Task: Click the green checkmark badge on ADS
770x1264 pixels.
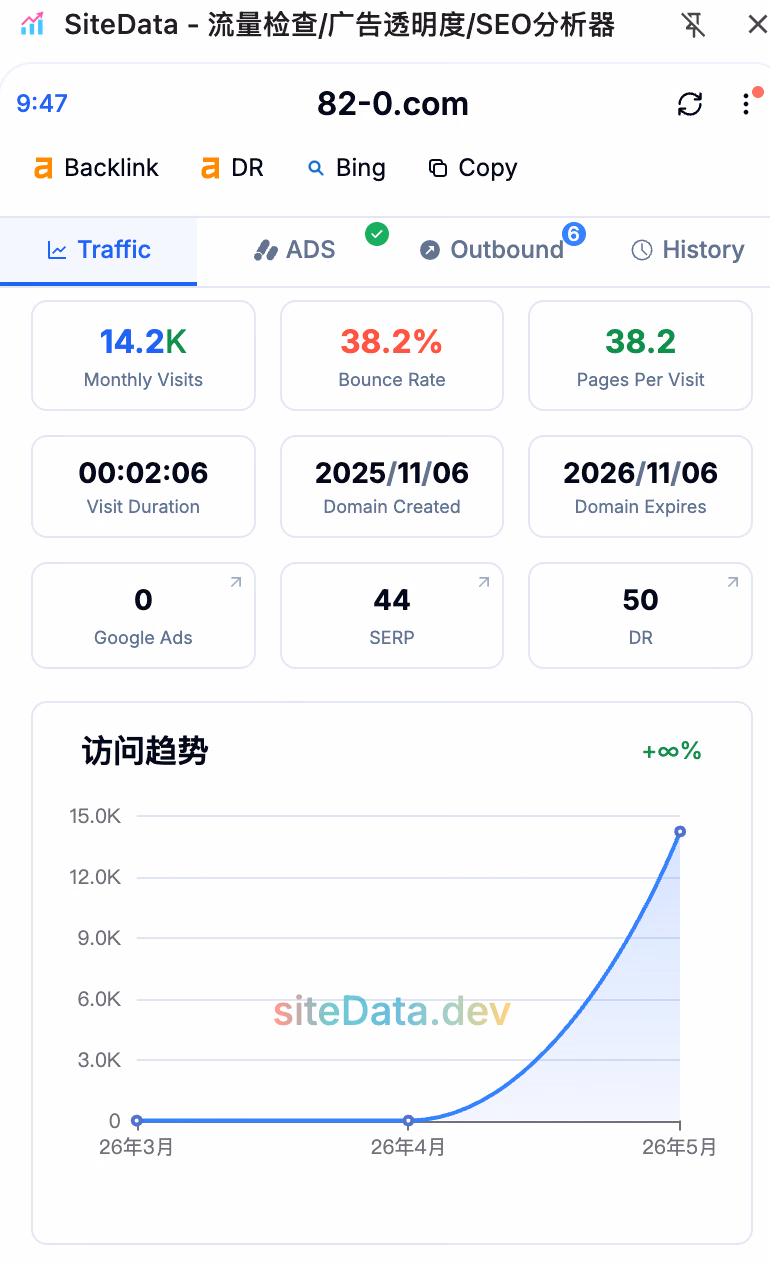Action: (377, 234)
